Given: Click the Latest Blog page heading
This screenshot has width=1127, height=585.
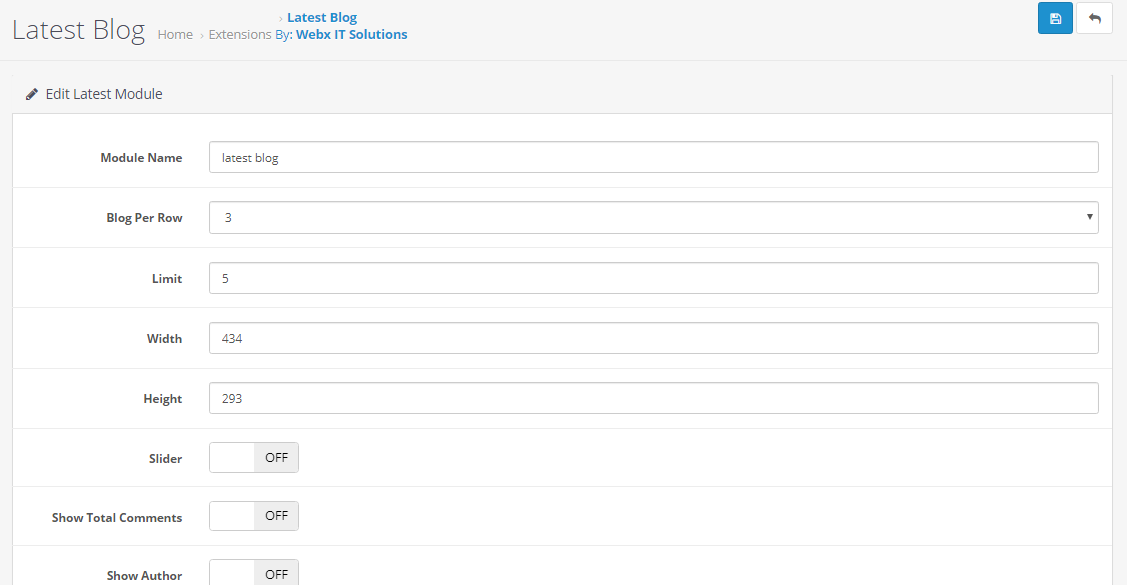Looking at the screenshot, I should pyautogui.click(x=78, y=30).
